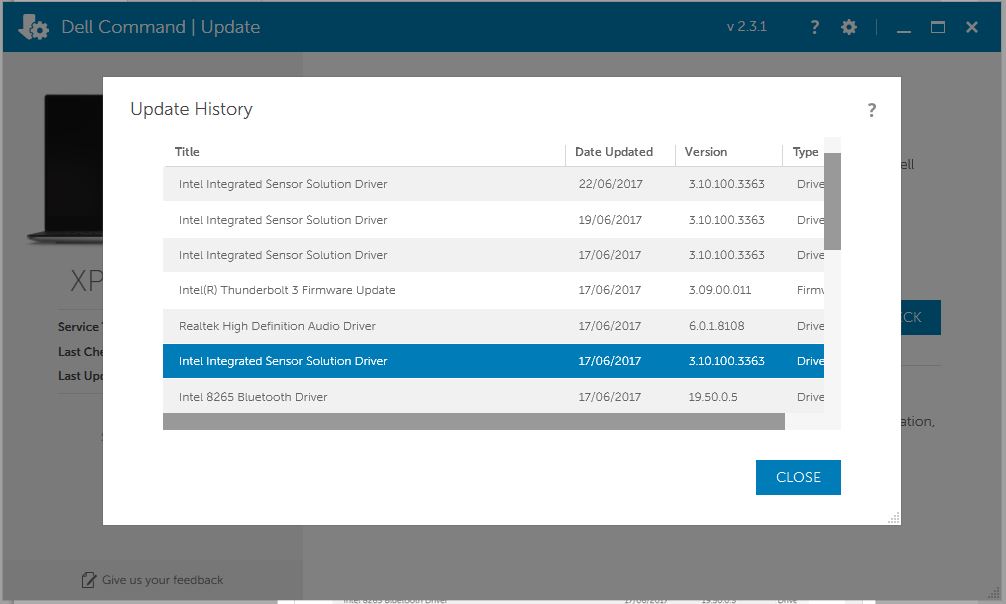Select the Intel 8265 Bluetooth Driver entry
The height and width of the screenshot is (604, 1006).
coord(400,397)
